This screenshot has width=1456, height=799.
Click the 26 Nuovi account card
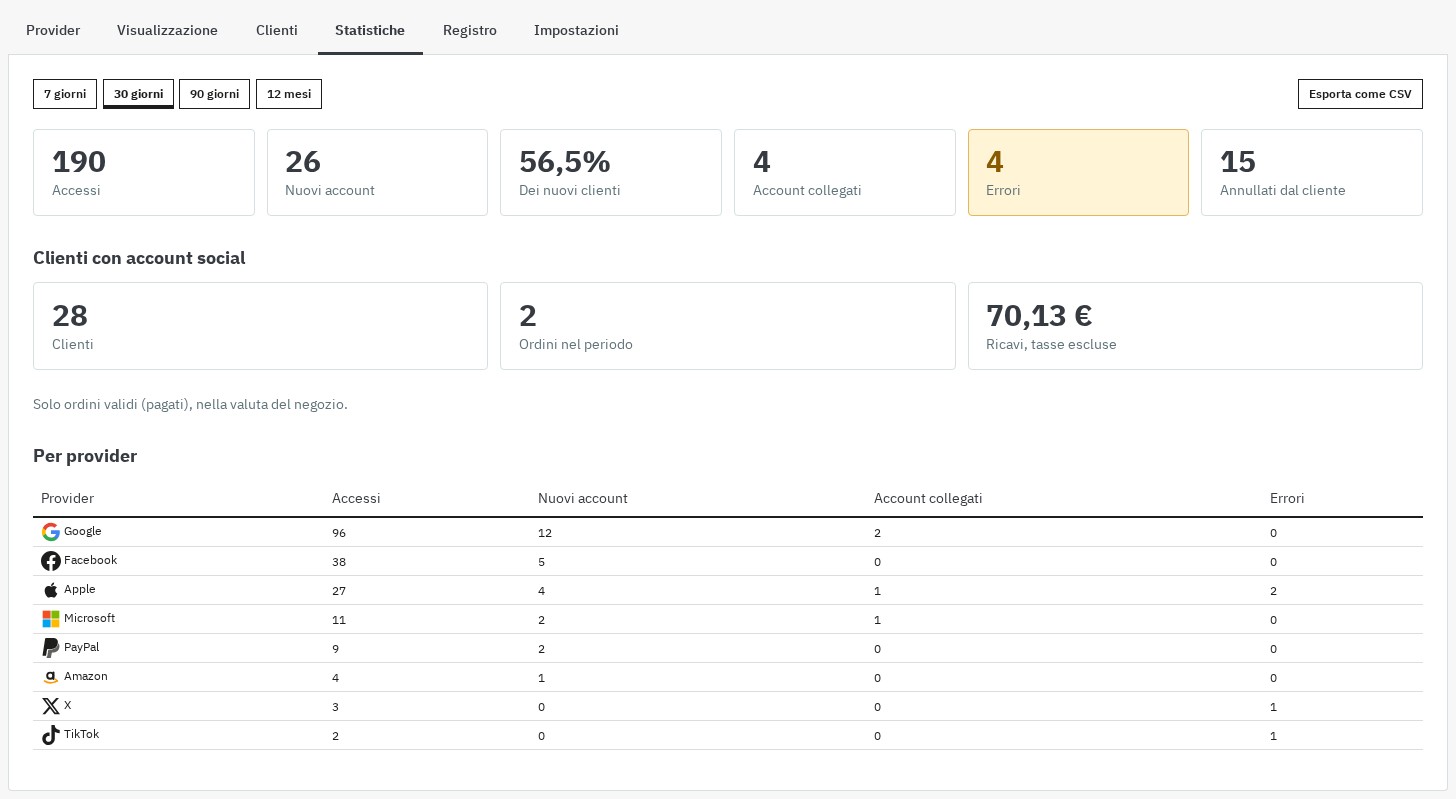(377, 172)
